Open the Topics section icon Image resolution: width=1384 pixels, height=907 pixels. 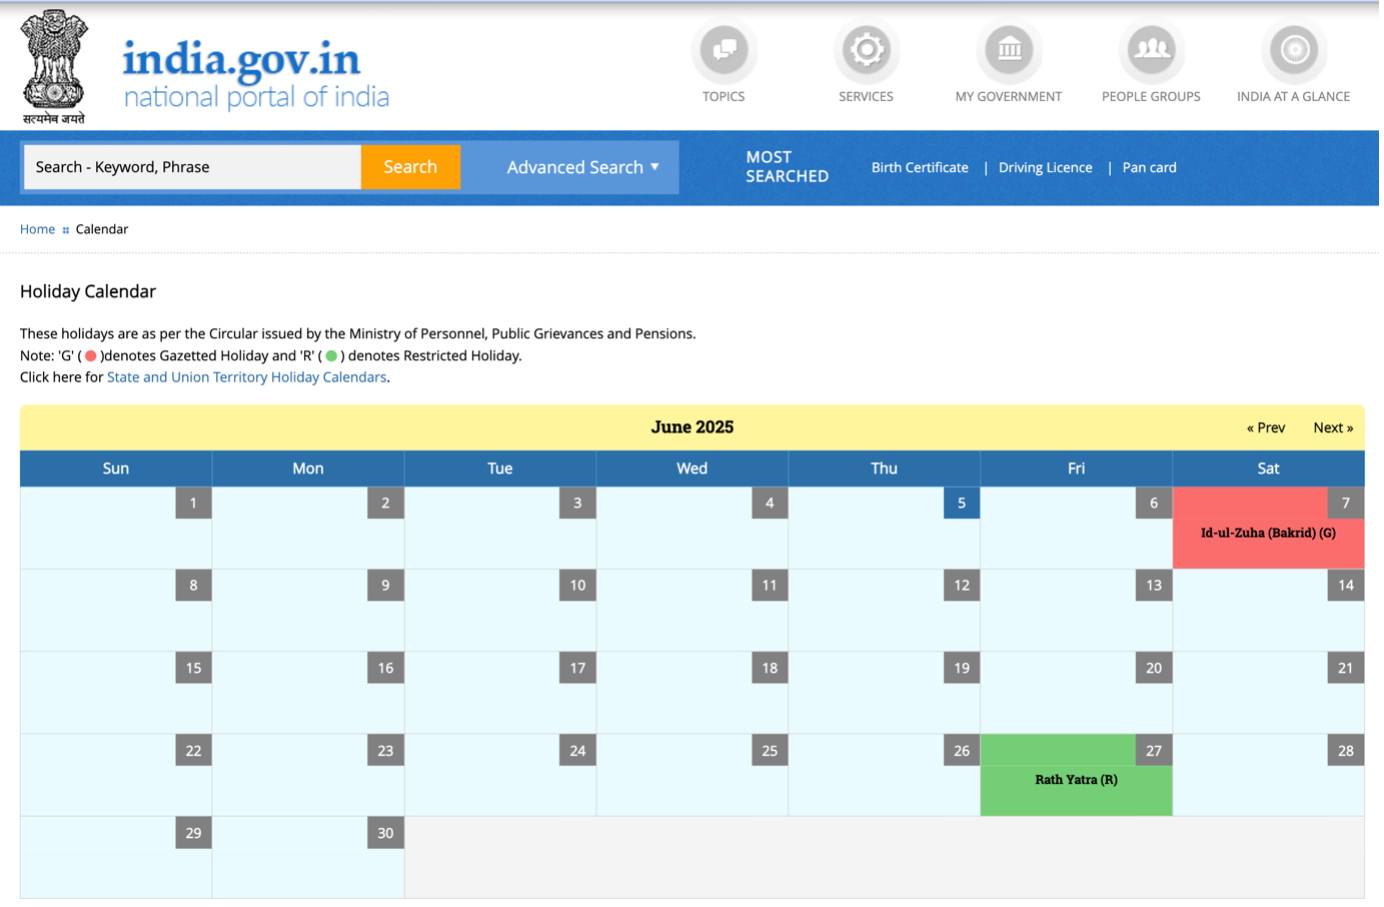click(723, 50)
